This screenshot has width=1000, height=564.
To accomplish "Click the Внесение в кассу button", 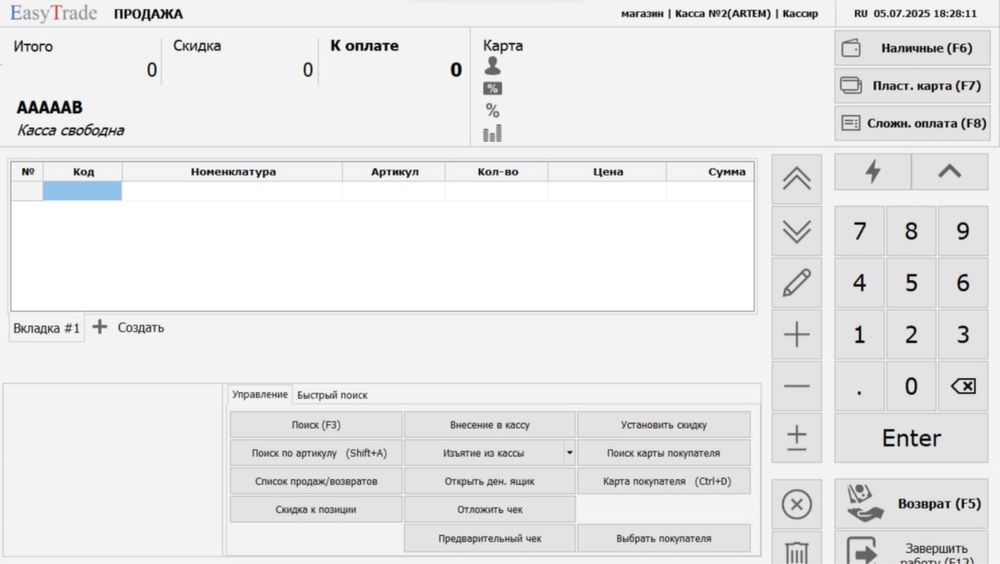I will (490, 425).
